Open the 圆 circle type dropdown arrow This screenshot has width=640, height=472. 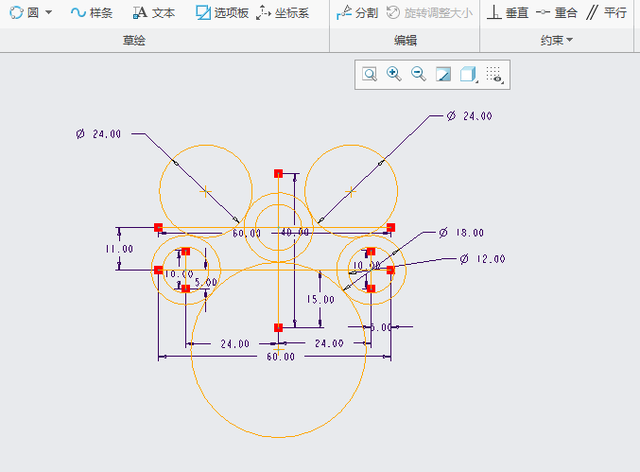pos(49,13)
